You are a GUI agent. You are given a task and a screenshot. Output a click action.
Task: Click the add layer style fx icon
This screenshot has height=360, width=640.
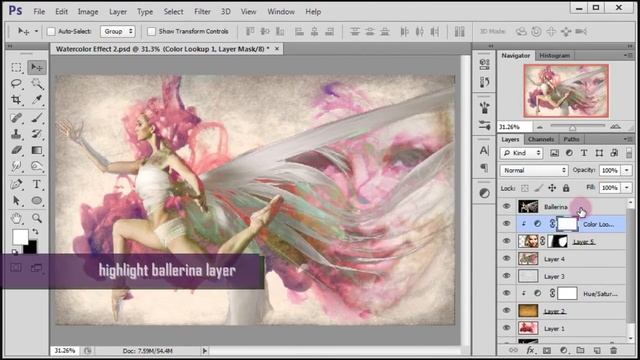pos(530,350)
